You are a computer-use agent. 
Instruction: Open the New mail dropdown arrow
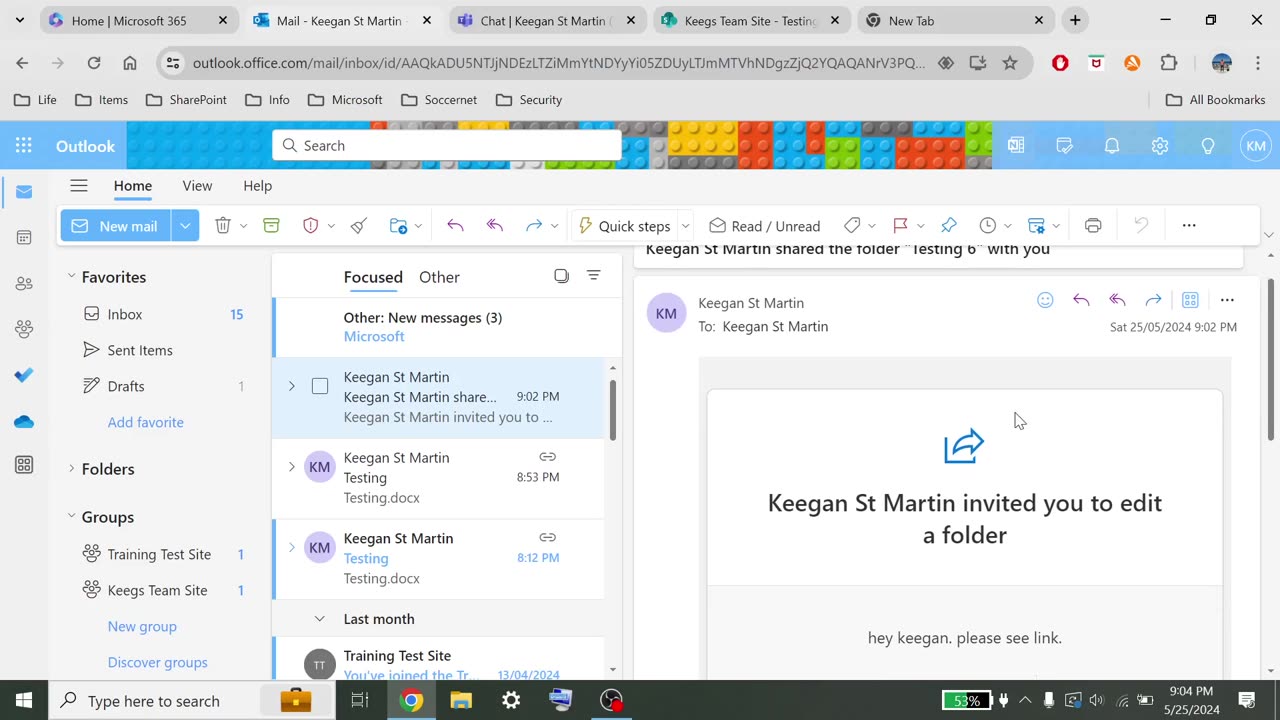(x=185, y=226)
